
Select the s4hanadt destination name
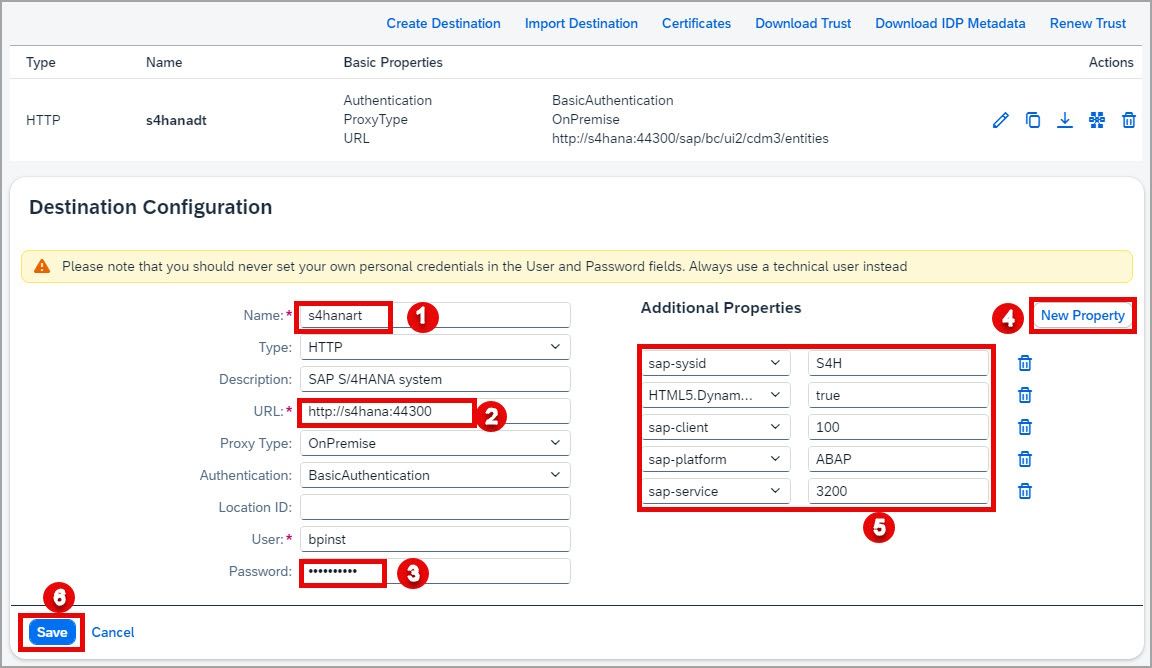pyautogui.click(x=176, y=121)
